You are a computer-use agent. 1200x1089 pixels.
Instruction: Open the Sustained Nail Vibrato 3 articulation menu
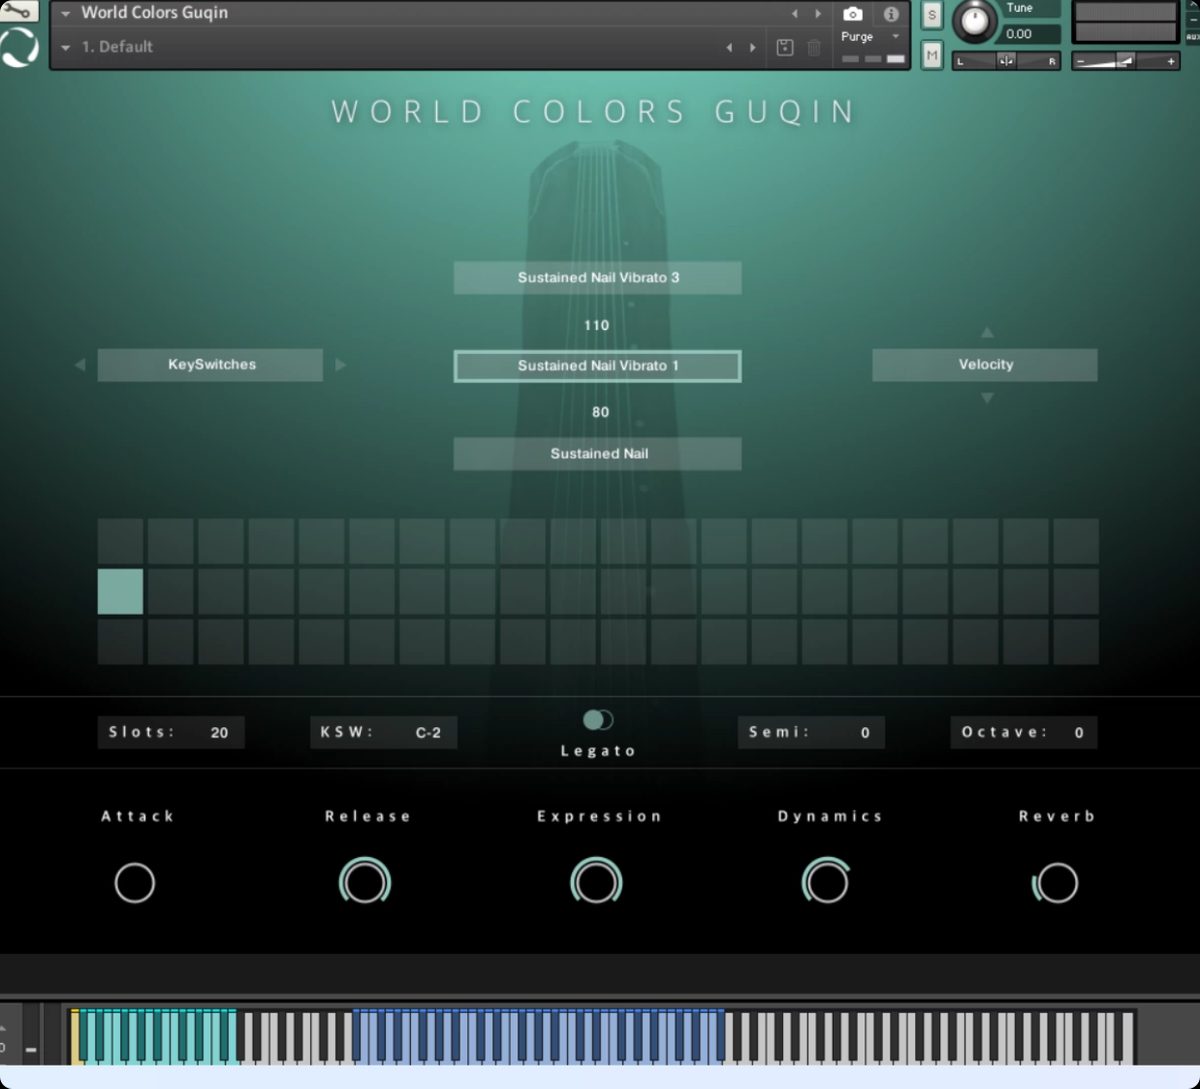pyautogui.click(x=598, y=278)
